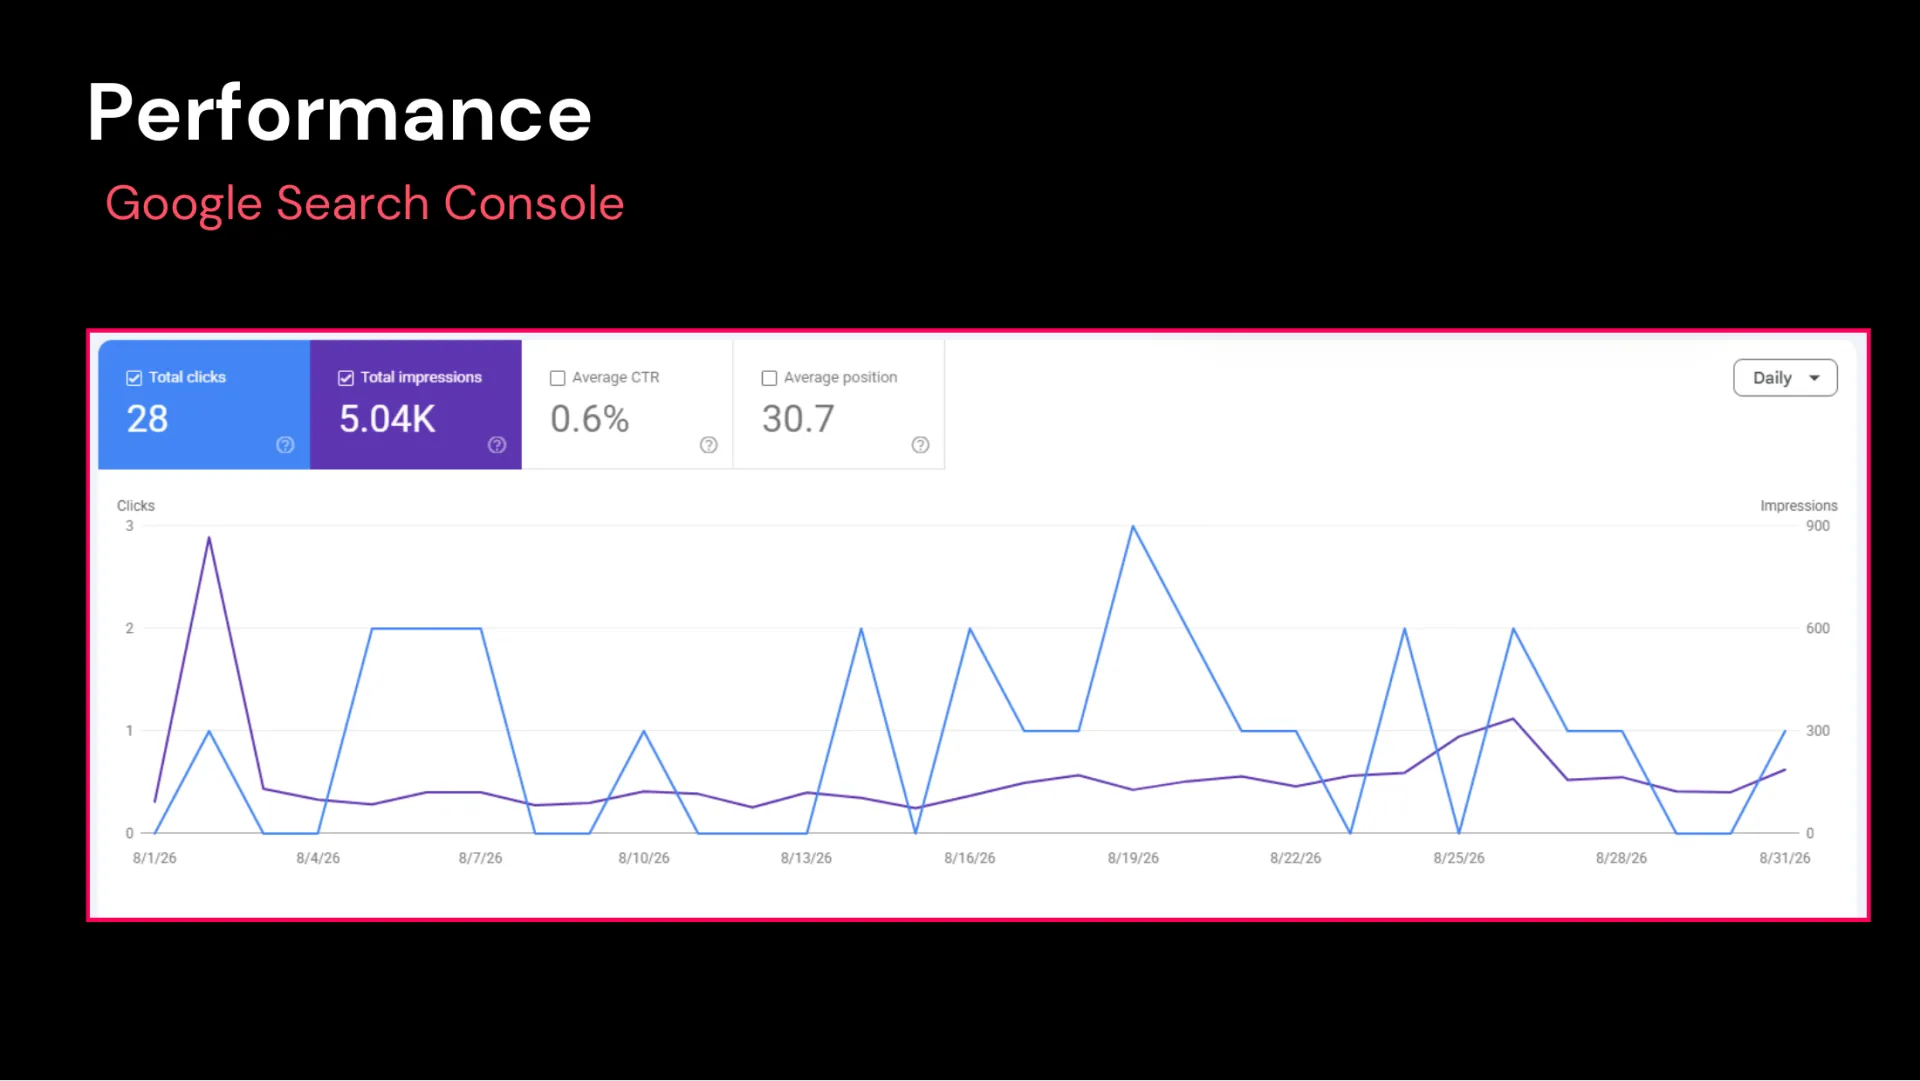The image size is (1920, 1081).
Task: Click the 8/31/26 date label
Action: tap(1785, 858)
